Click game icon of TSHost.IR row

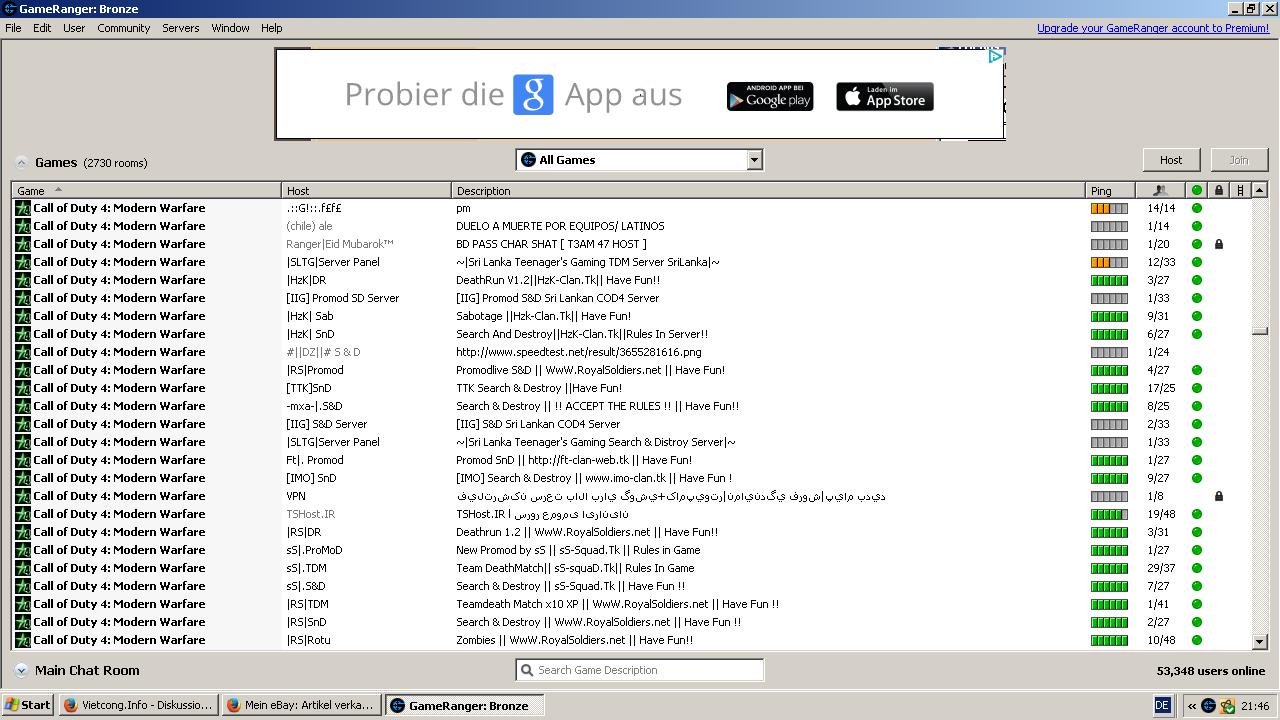pyautogui.click(x=22, y=514)
